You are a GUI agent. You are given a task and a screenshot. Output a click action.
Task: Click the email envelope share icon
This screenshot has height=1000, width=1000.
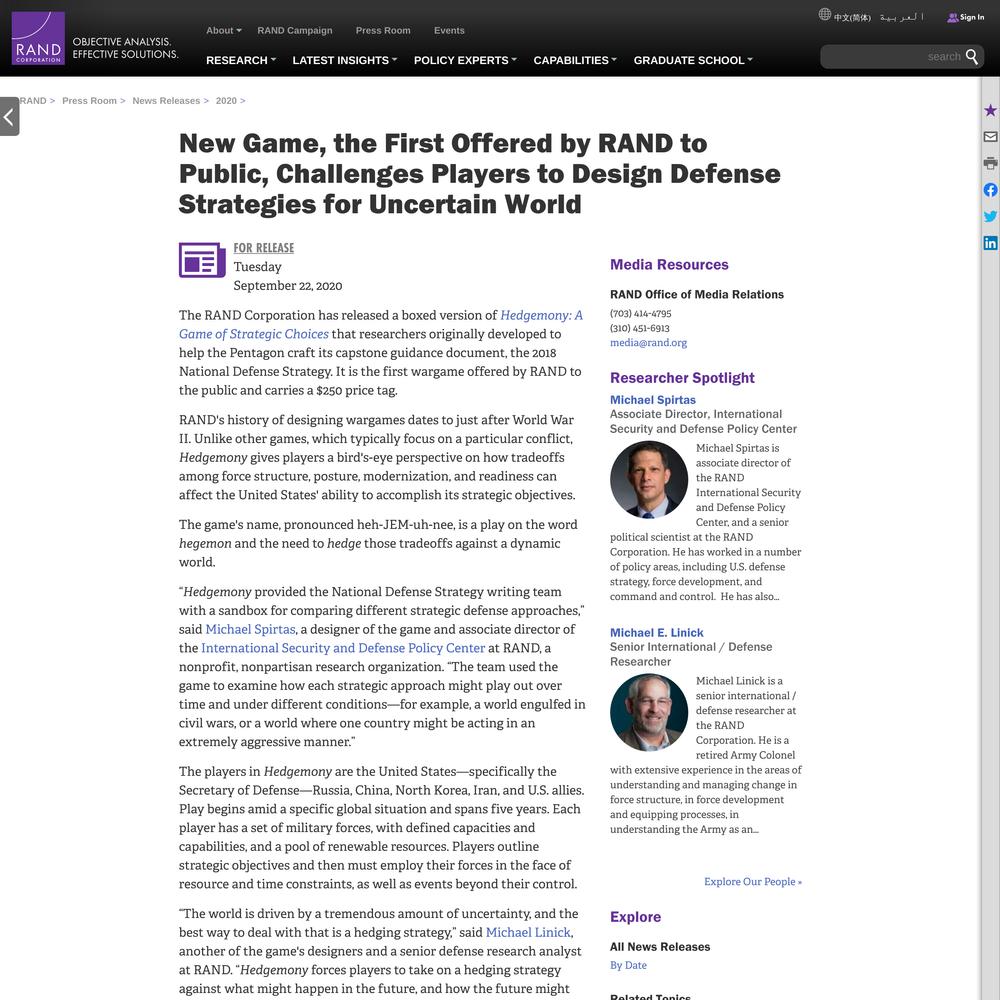[990, 136]
